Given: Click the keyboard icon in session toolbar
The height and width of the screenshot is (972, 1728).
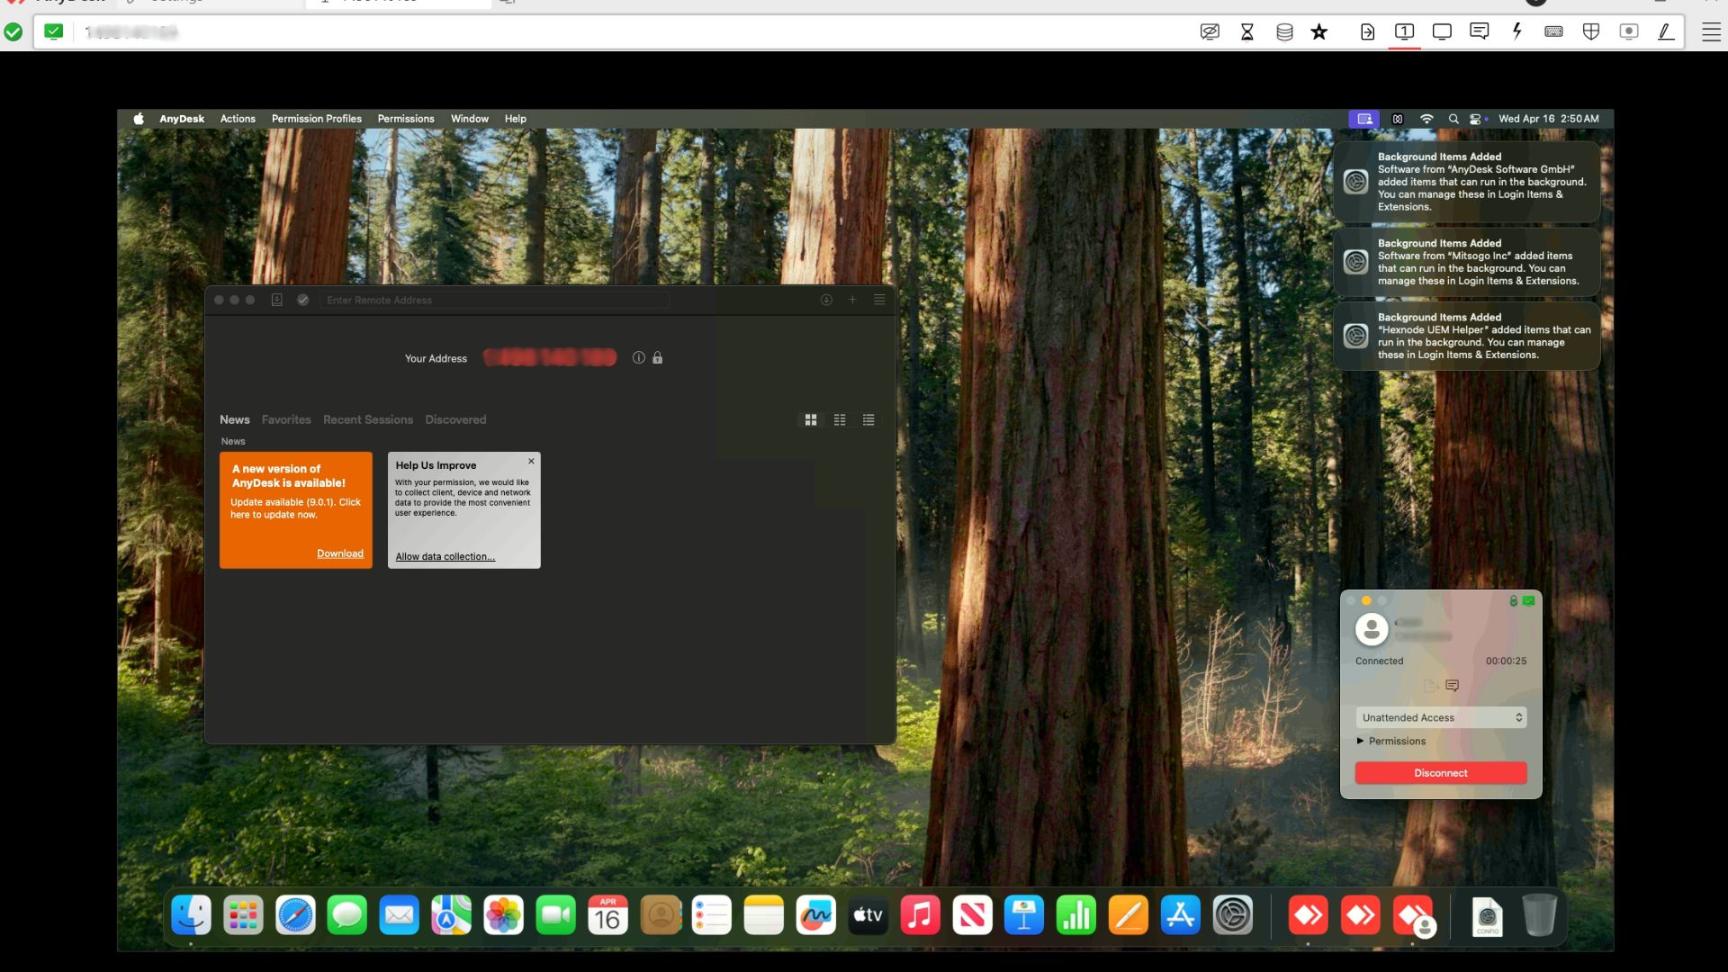Looking at the screenshot, I should [1553, 32].
